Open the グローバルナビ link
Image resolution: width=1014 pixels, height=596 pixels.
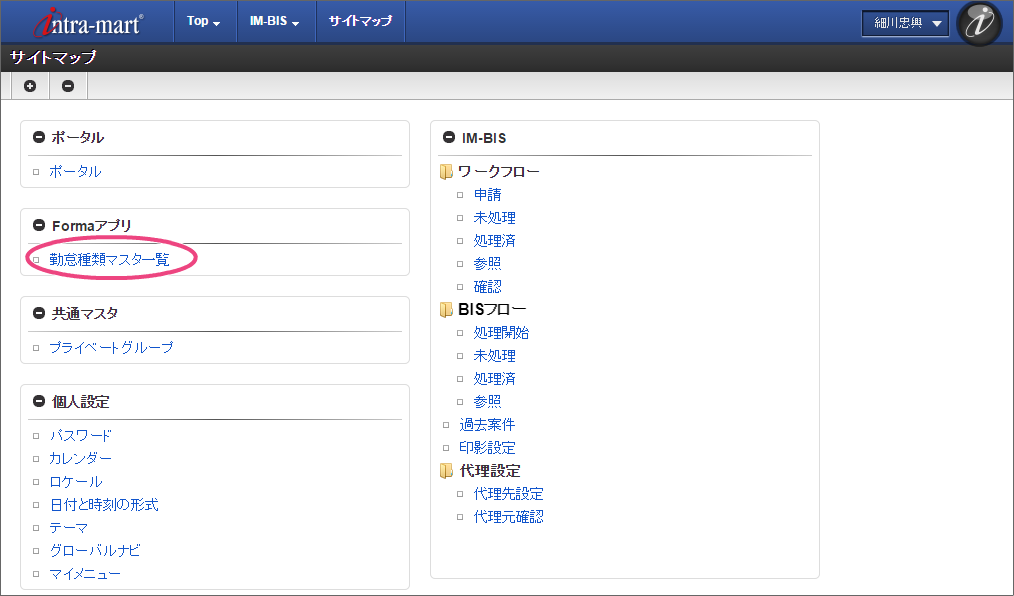[95, 551]
